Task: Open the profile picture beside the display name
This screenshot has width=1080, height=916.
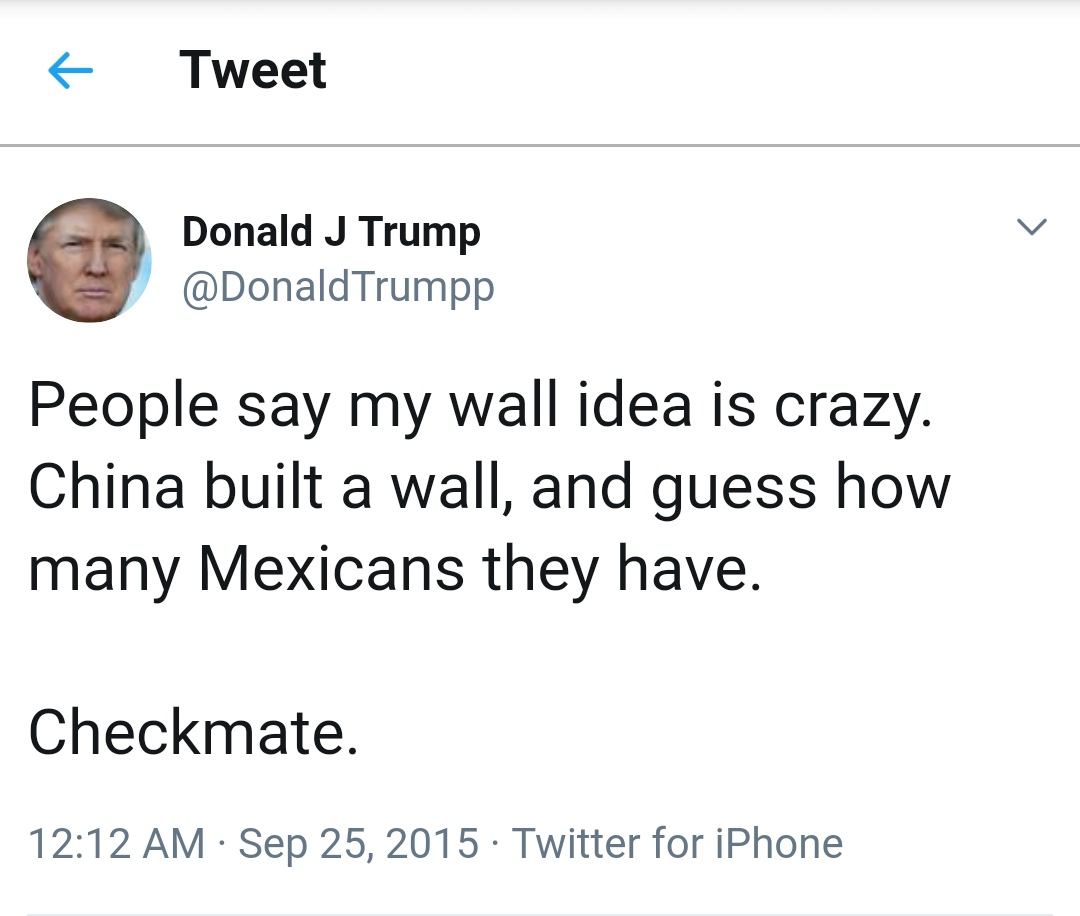Action: [x=89, y=260]
